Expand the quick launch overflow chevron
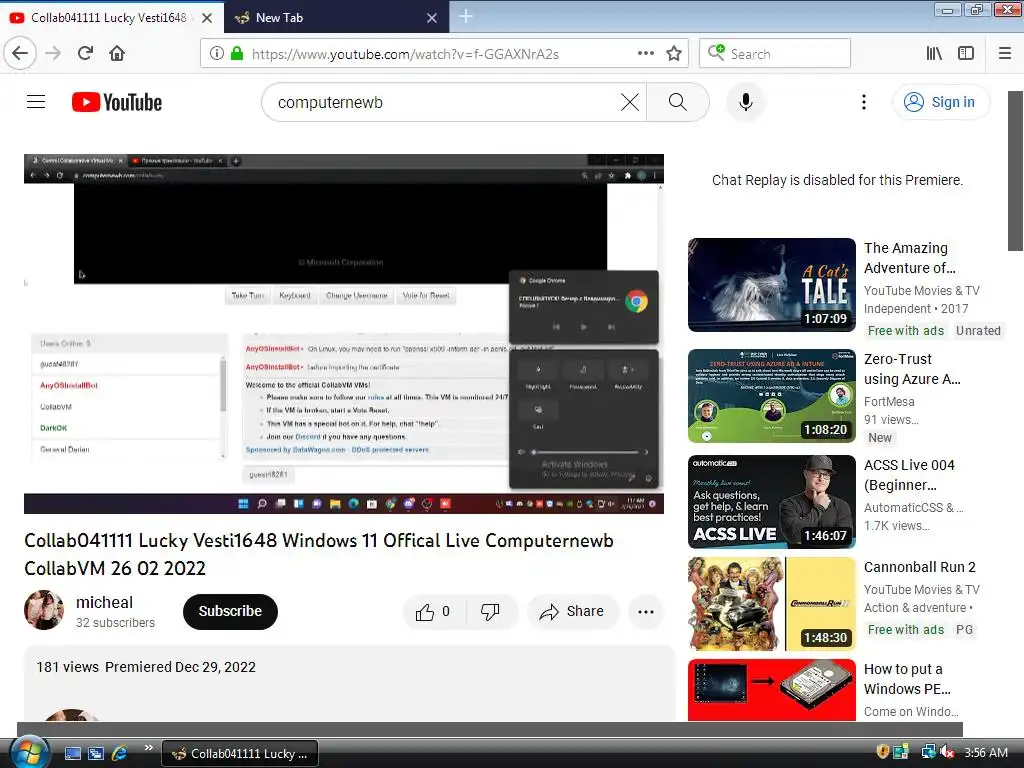Image resolution: width=1024 pixels, height=768 pixels. [148, 748]
